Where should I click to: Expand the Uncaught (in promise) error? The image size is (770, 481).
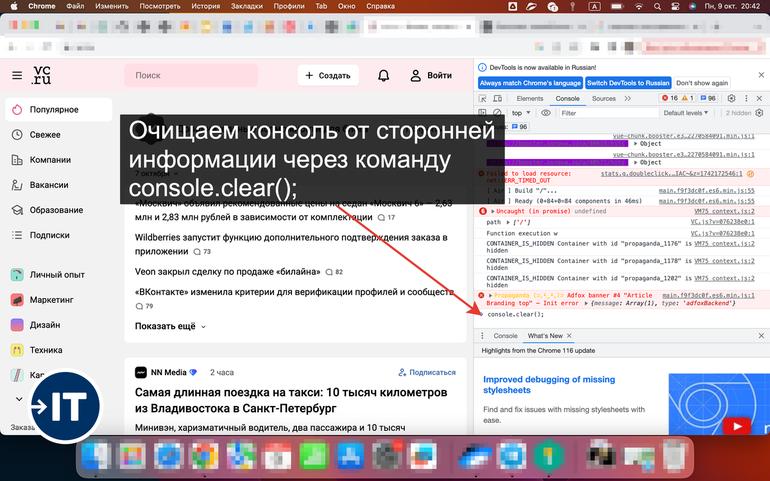(493, 211)
